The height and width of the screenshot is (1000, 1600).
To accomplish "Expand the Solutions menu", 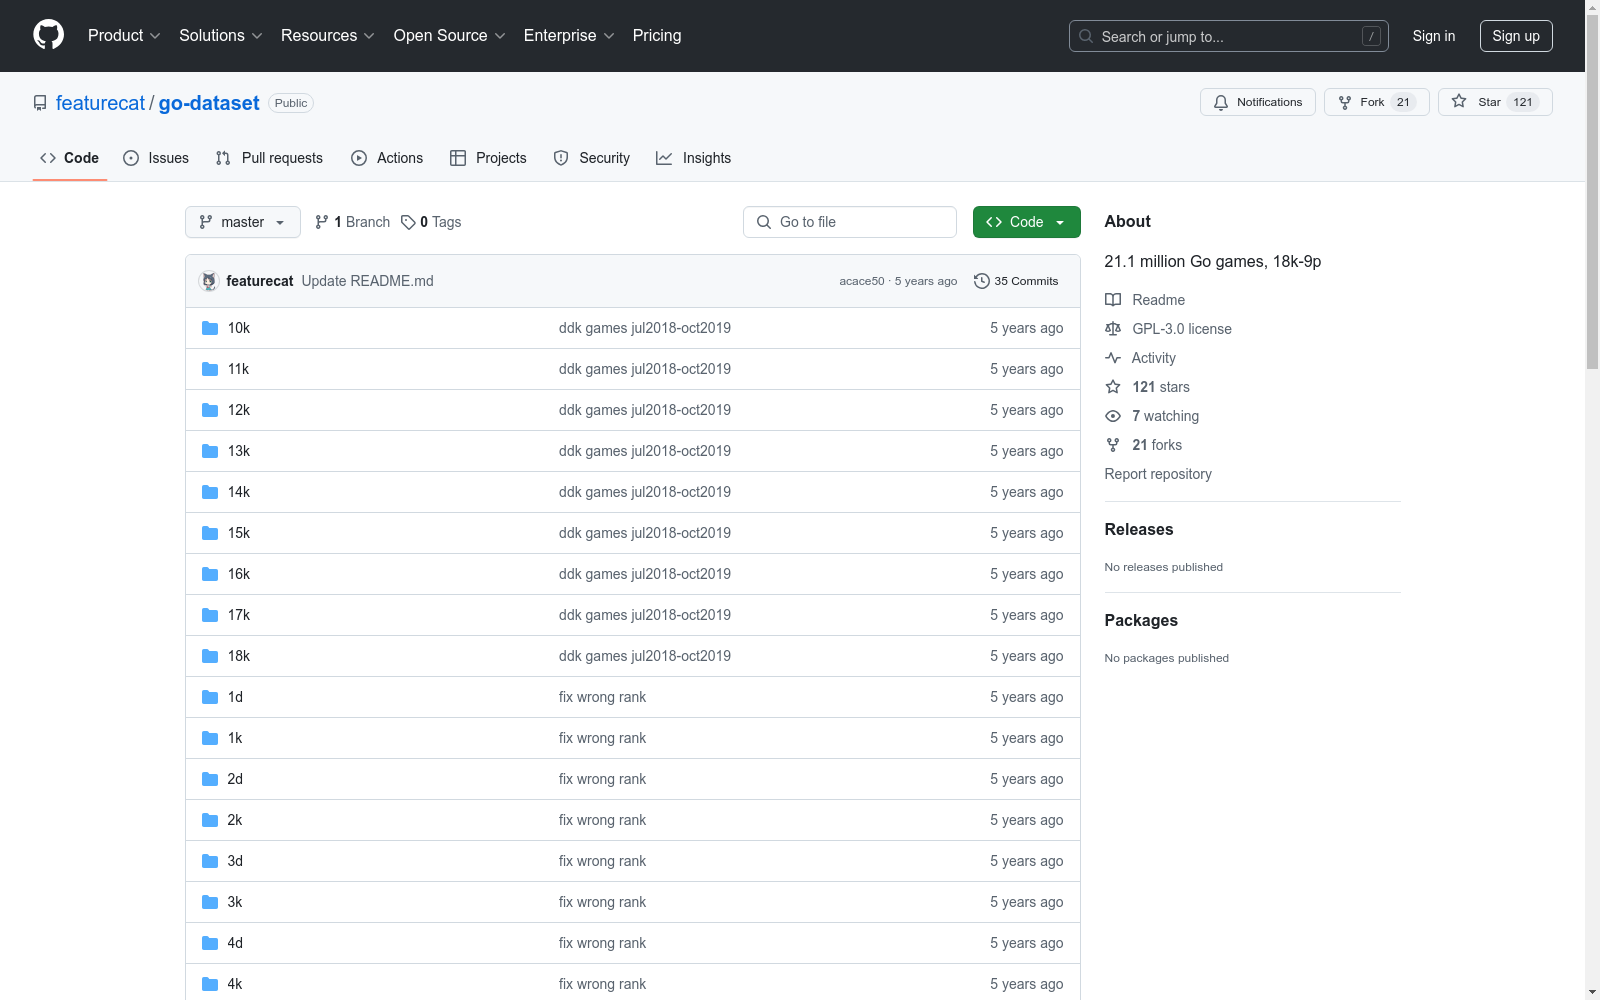I will coord(221,35).
